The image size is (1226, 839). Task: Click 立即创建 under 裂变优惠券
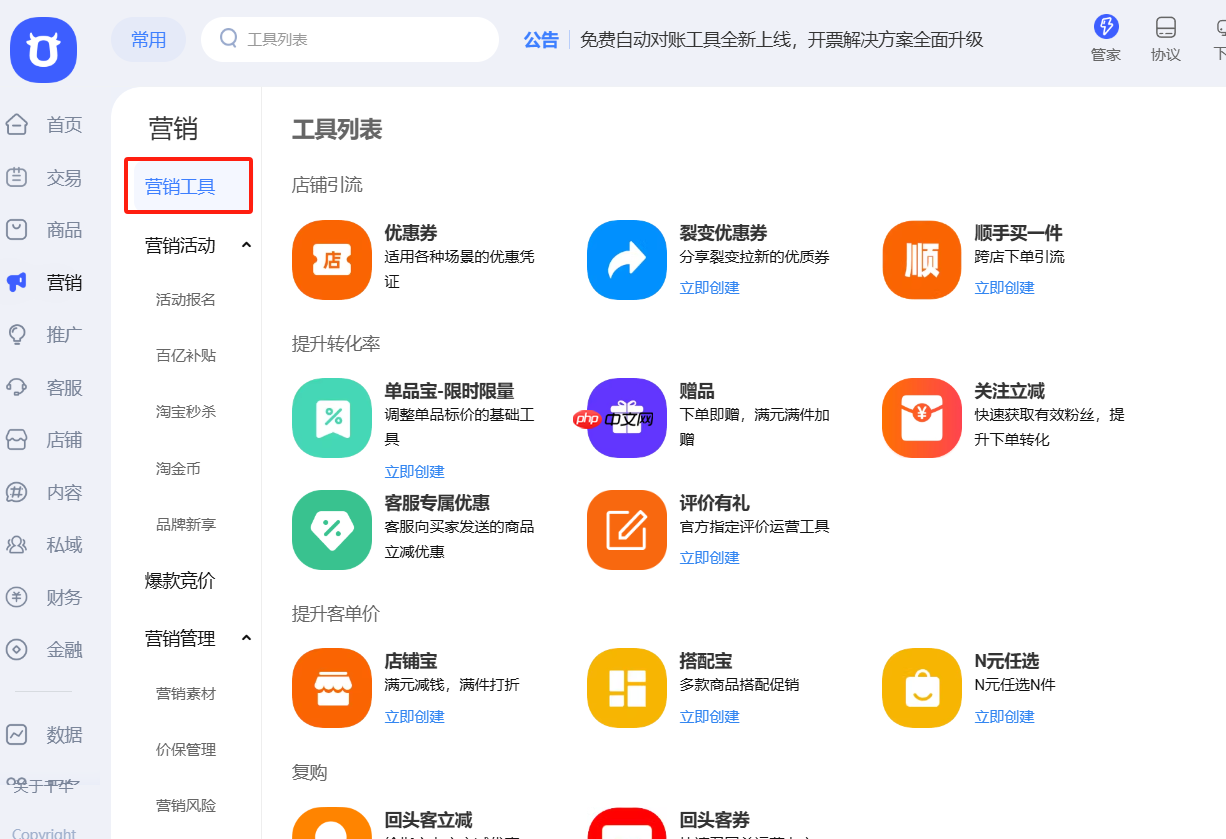[x=709, y=287]
